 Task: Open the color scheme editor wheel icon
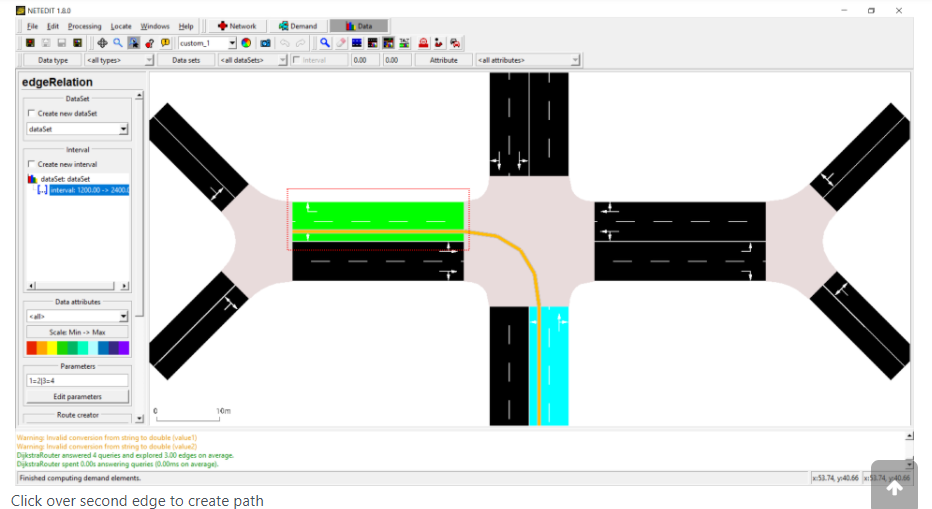point(246,43)
